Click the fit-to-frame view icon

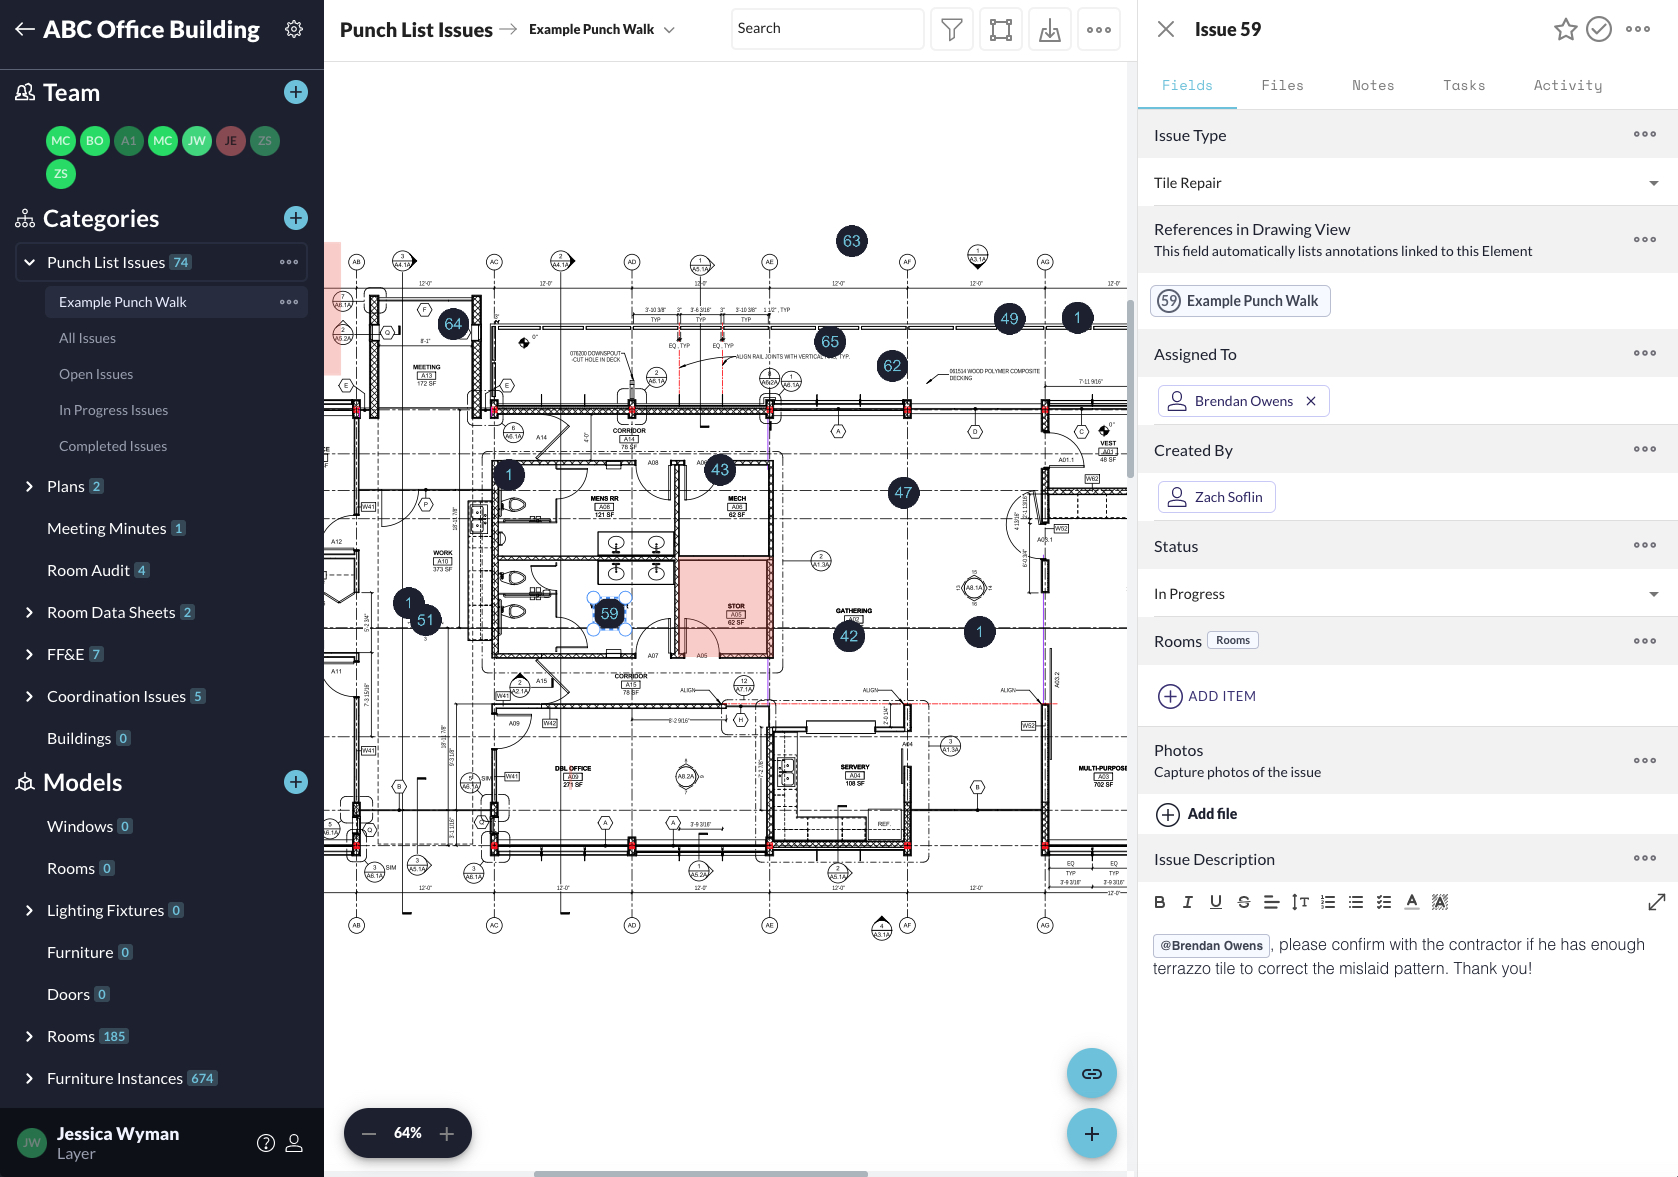(x=1001, y=29)
